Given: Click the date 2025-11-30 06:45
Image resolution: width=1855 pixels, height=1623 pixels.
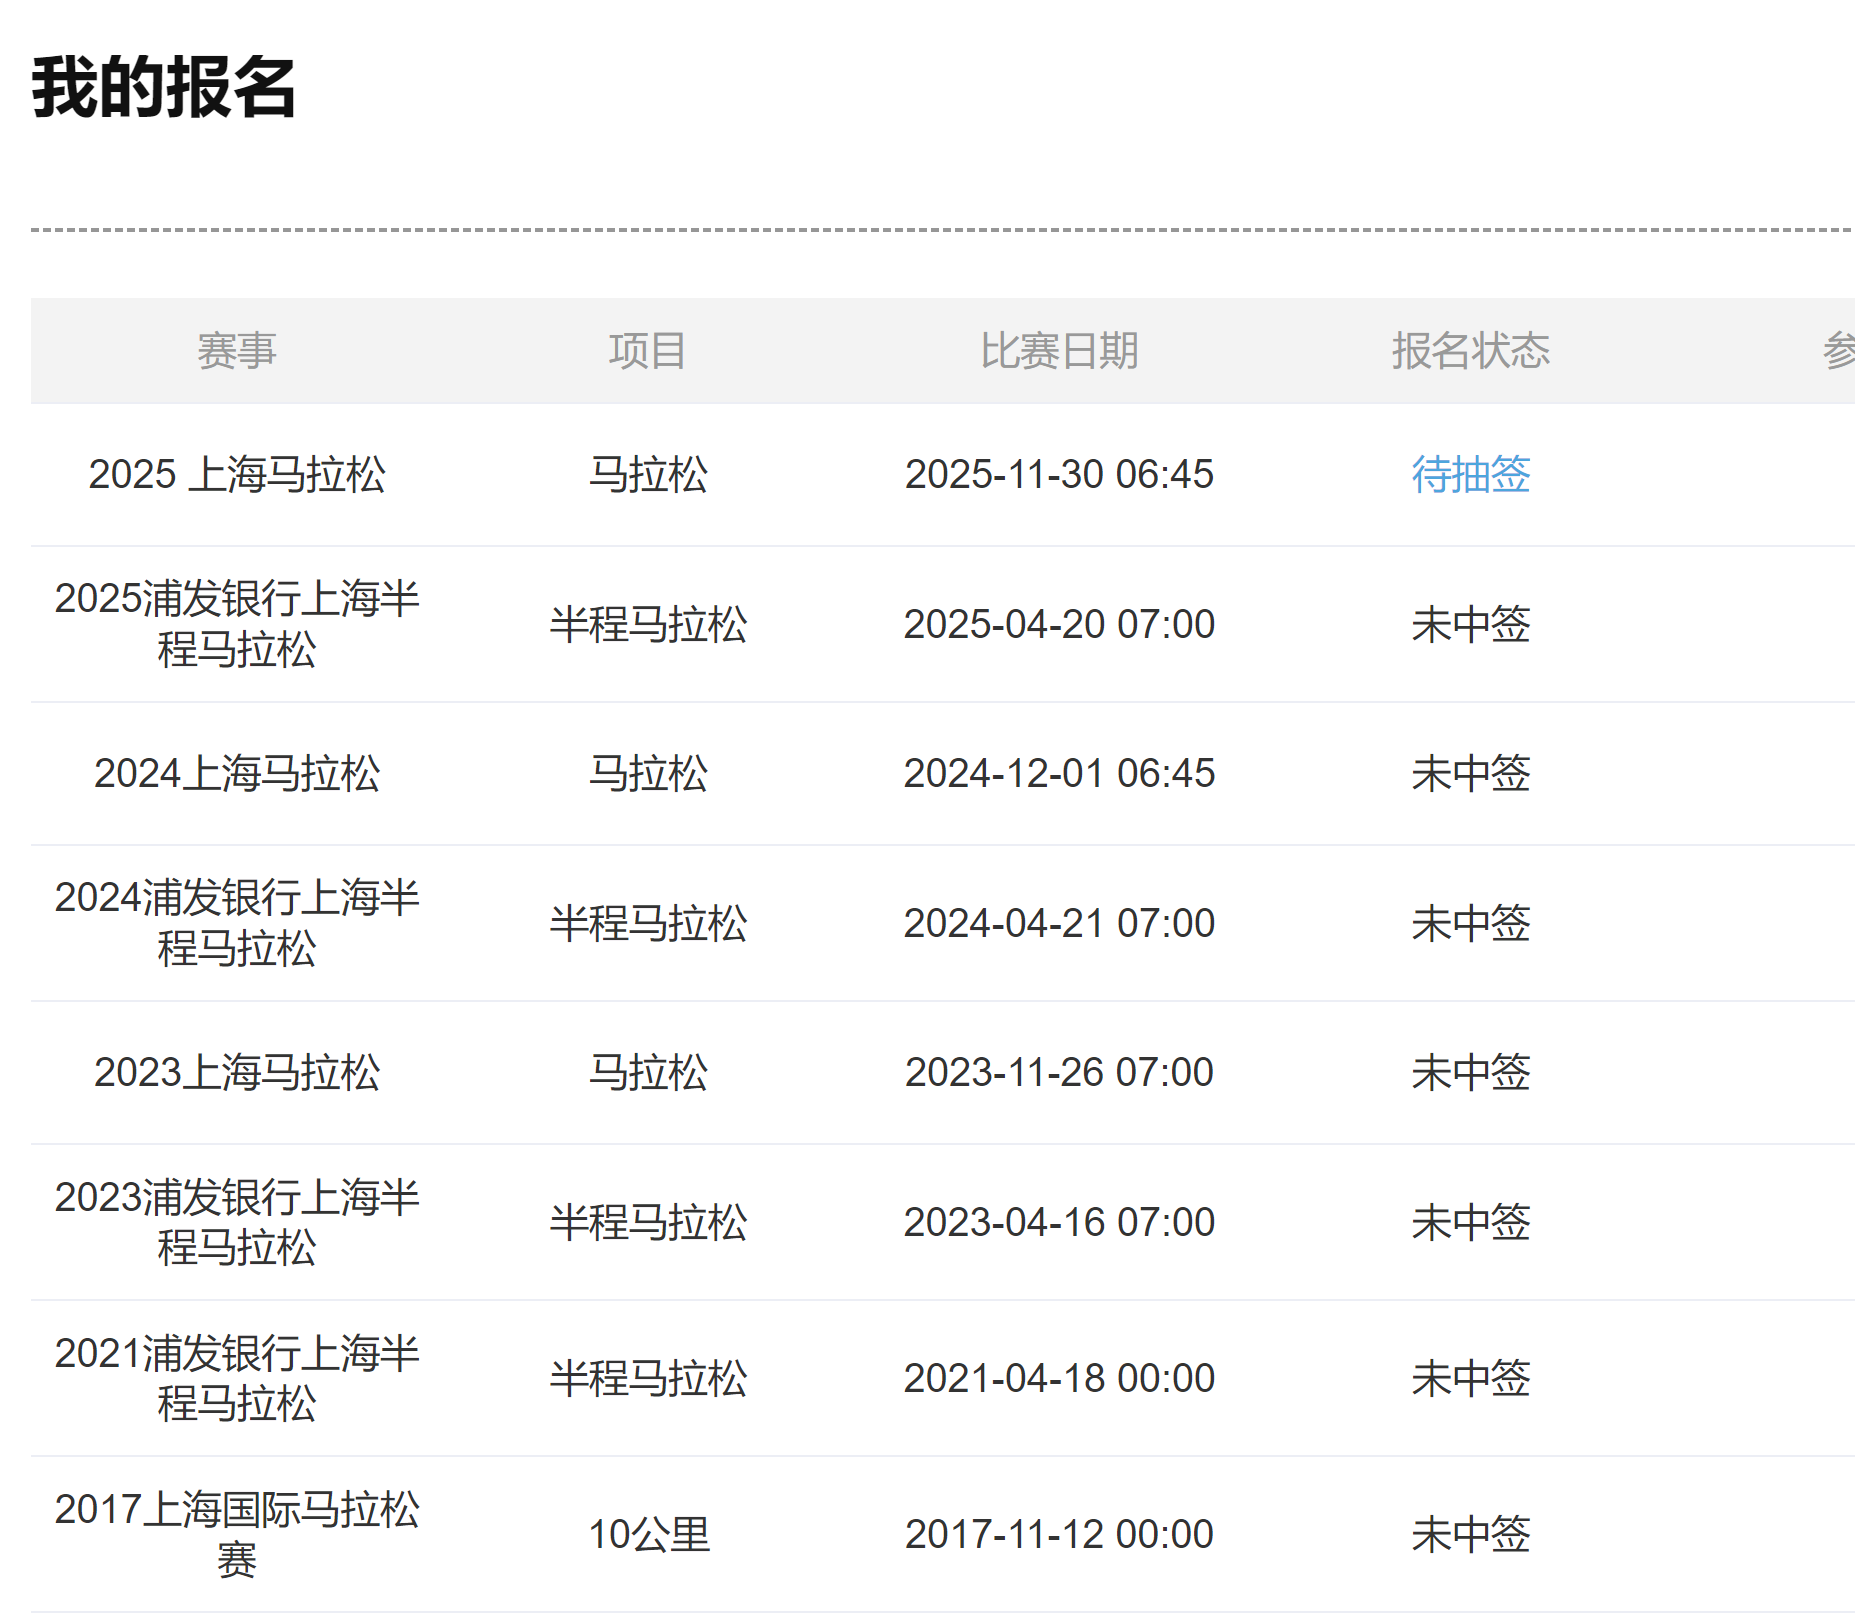Looking at the screenshot, I should pyautogui.click(x=1059, y=474).
